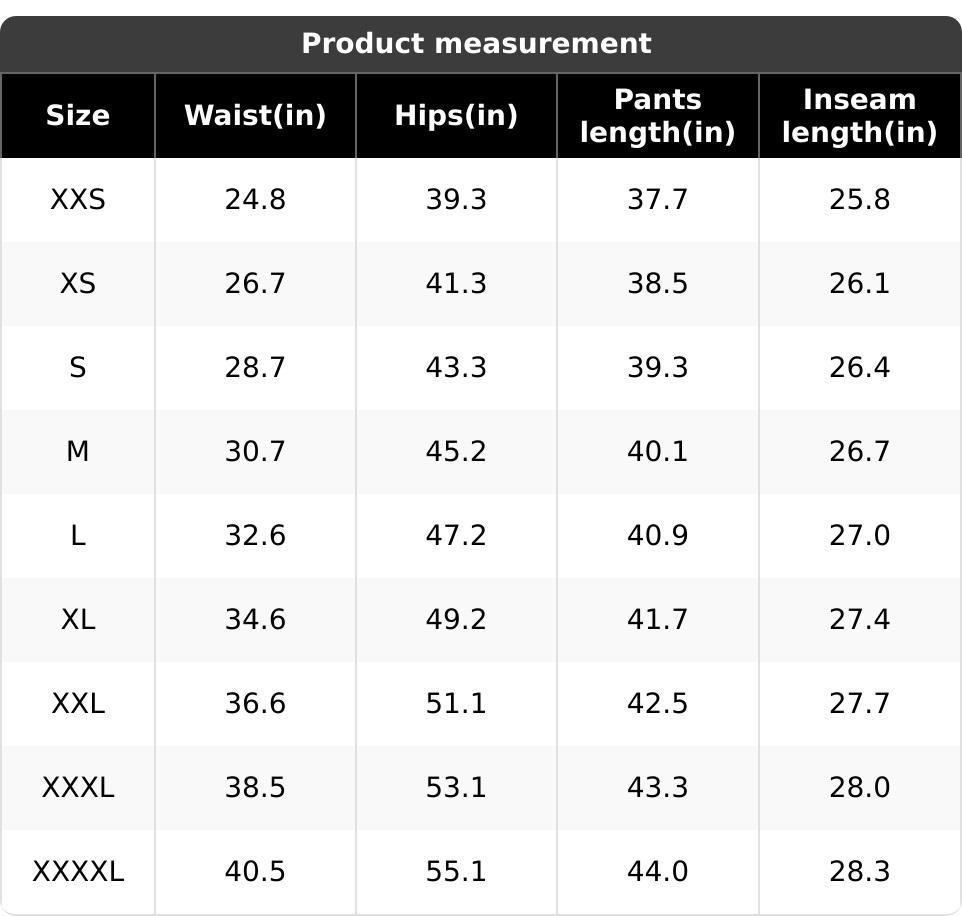Select the XL size label
Viewport: 962px width, 916px height.
pos(78,619)
